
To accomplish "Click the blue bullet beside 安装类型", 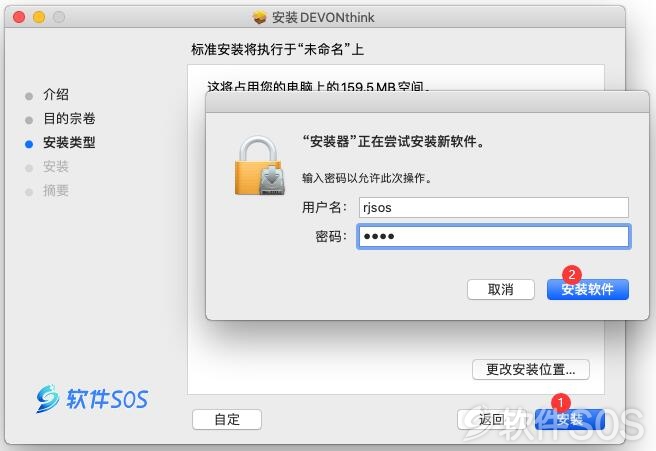I will [29, 144].
